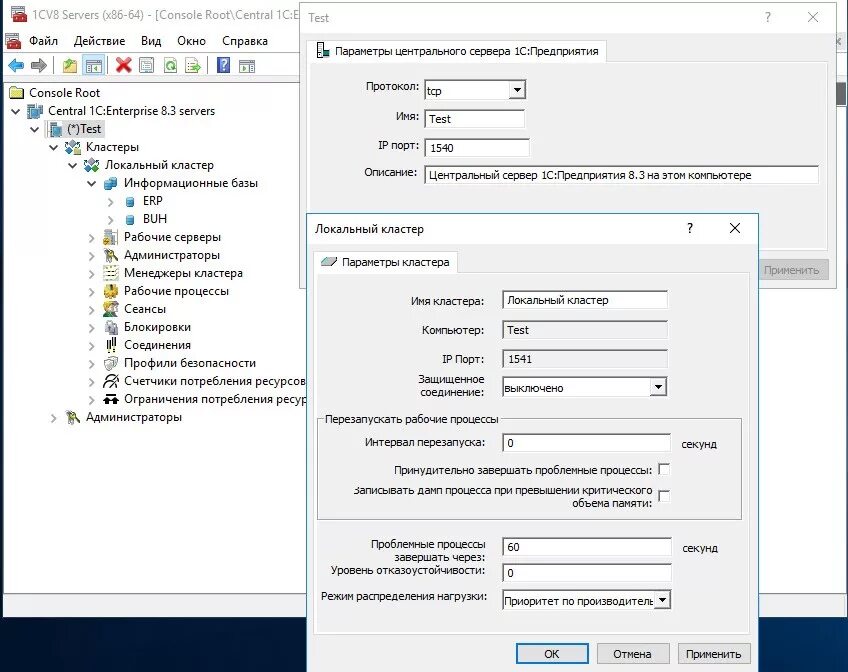Click the Central 1C:Enterprise 8.3 servers icon

(x=35, y=111)
